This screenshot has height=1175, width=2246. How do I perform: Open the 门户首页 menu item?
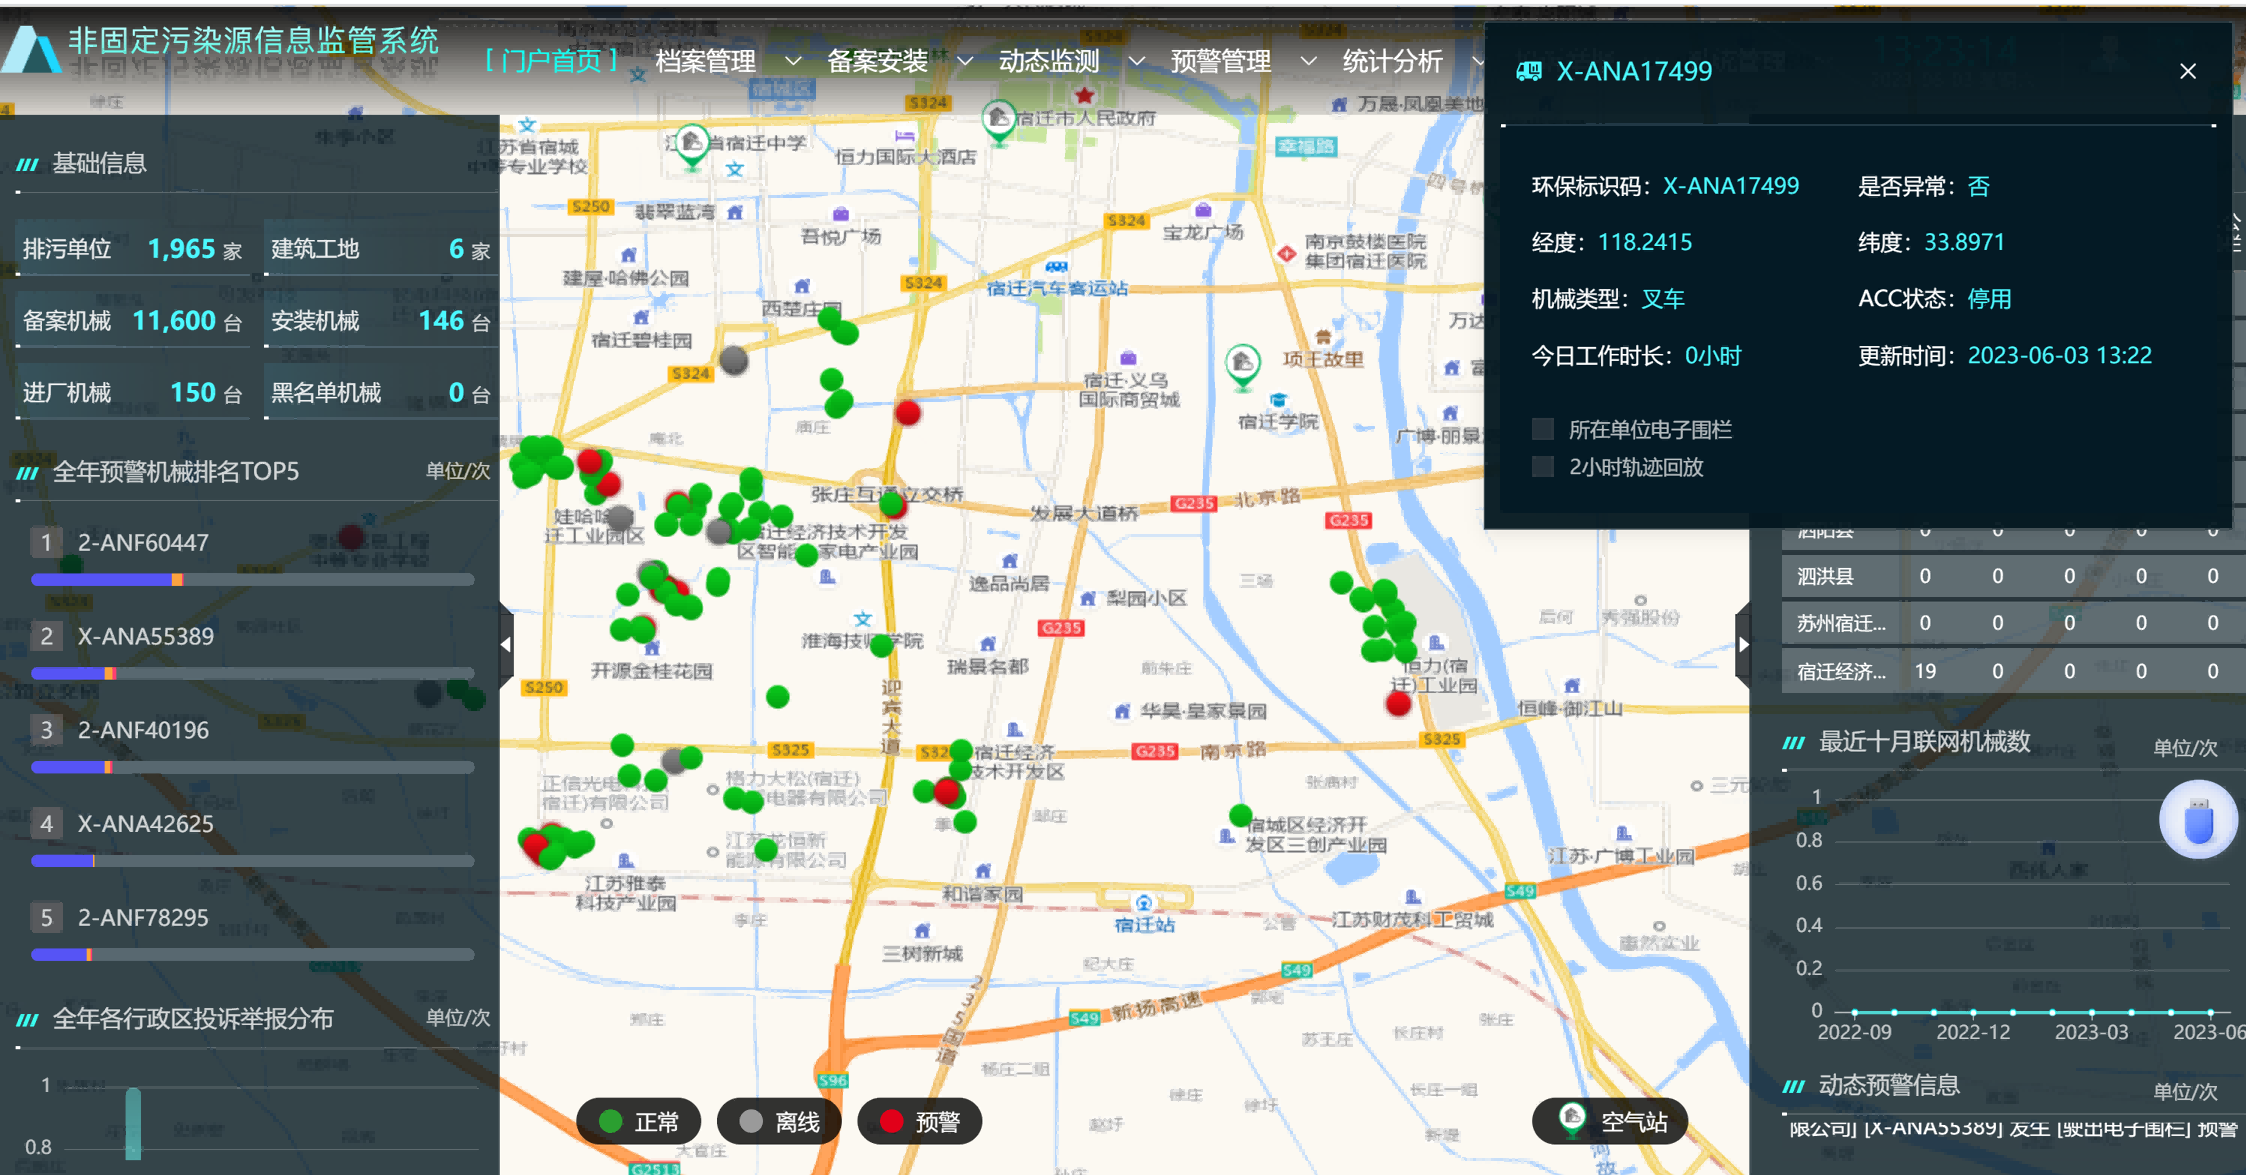[549, 61]
